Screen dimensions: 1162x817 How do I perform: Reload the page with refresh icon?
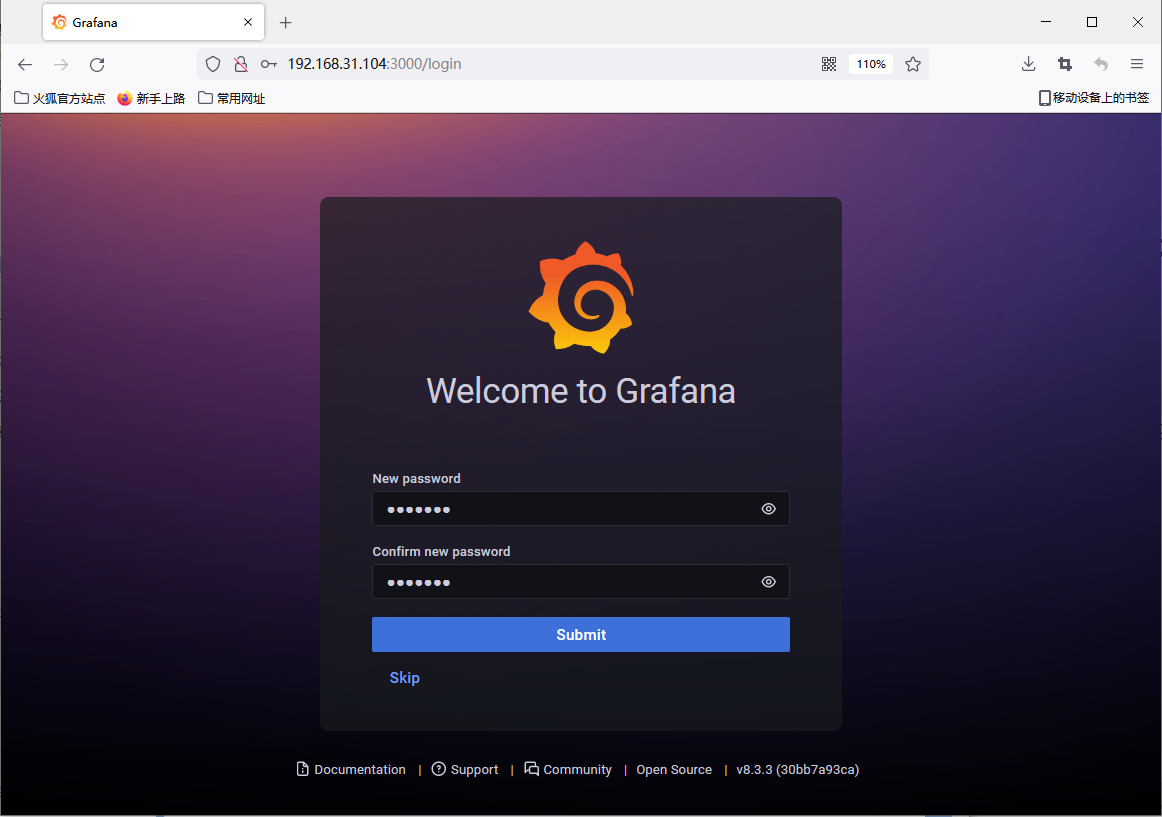coord(97,65)
